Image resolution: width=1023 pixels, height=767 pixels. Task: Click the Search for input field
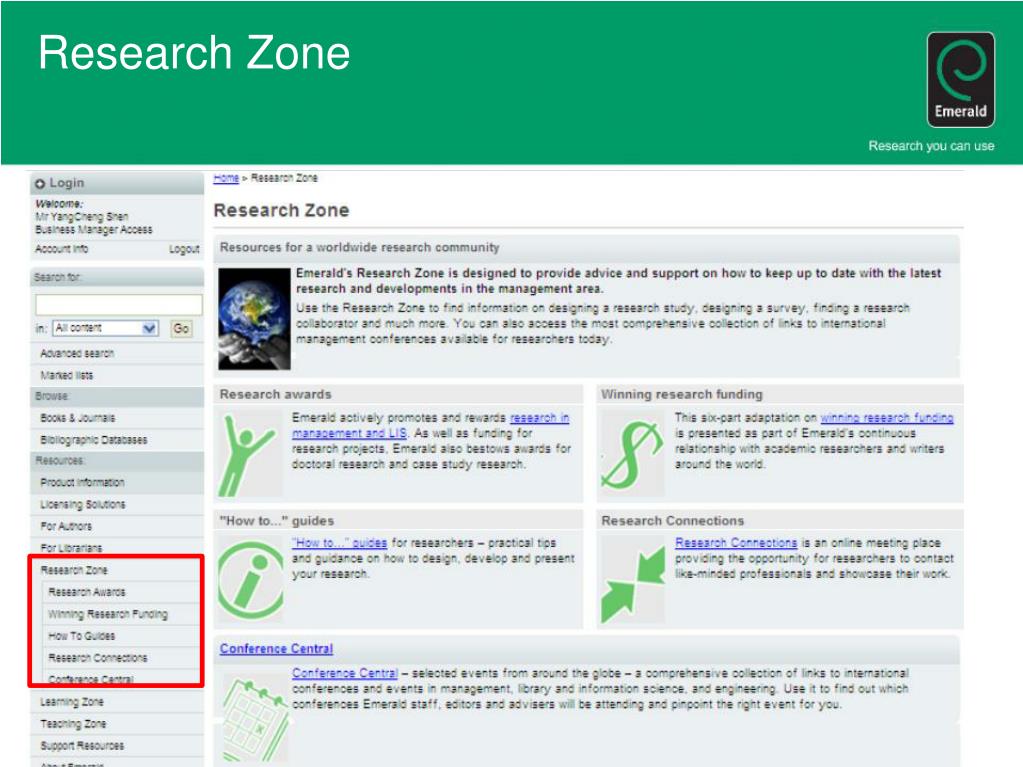119,305
